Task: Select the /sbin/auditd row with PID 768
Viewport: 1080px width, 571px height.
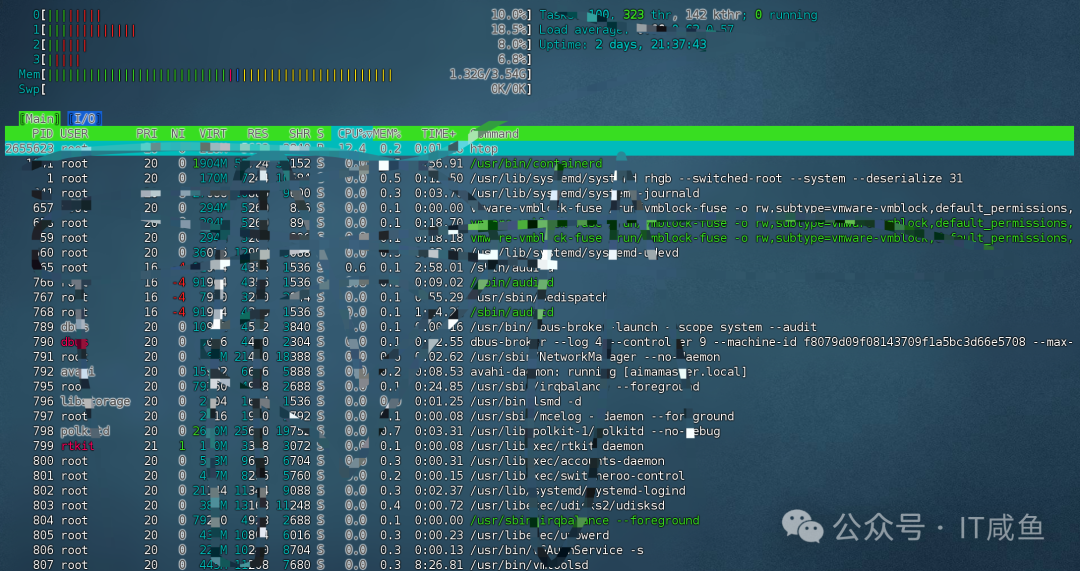Action: pos(539,312)
